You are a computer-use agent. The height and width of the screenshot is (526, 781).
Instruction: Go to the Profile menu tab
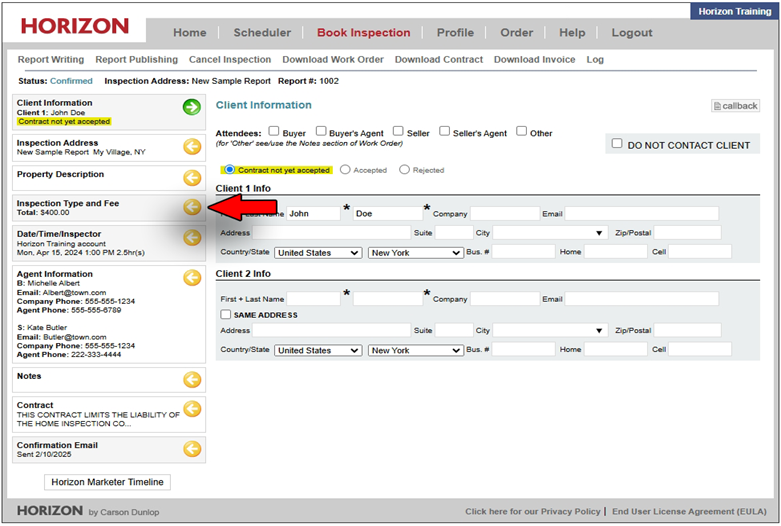tap(455, 32)
